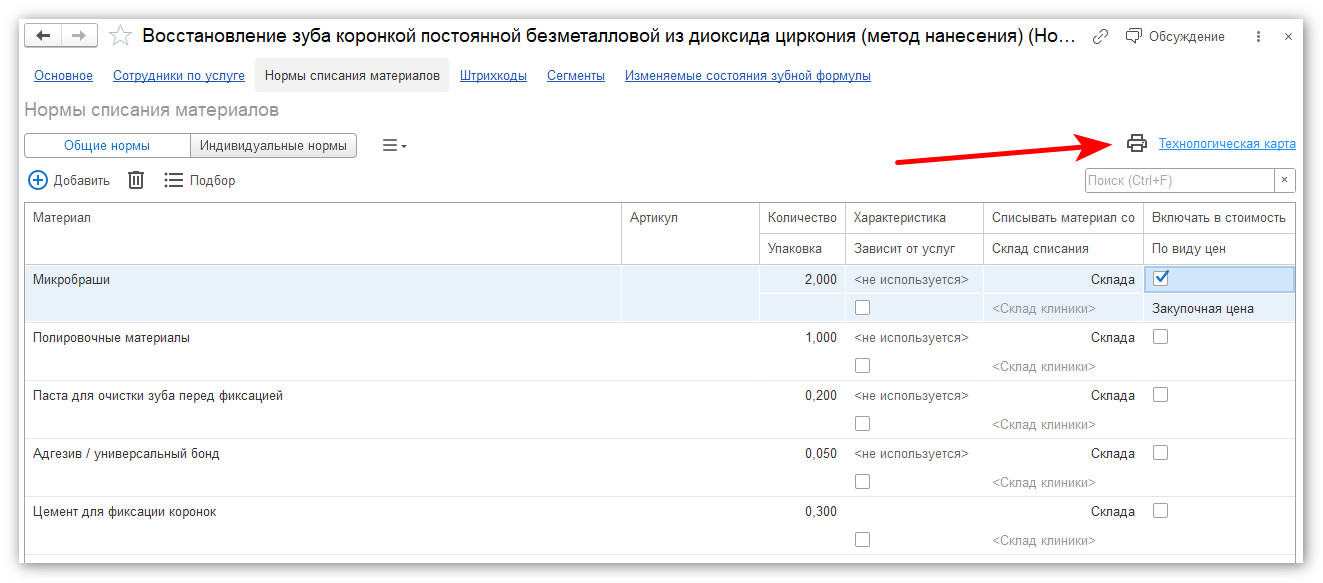Click the Добавить plus icon
The image size is (1323, 583).
(x=38, y=180)
